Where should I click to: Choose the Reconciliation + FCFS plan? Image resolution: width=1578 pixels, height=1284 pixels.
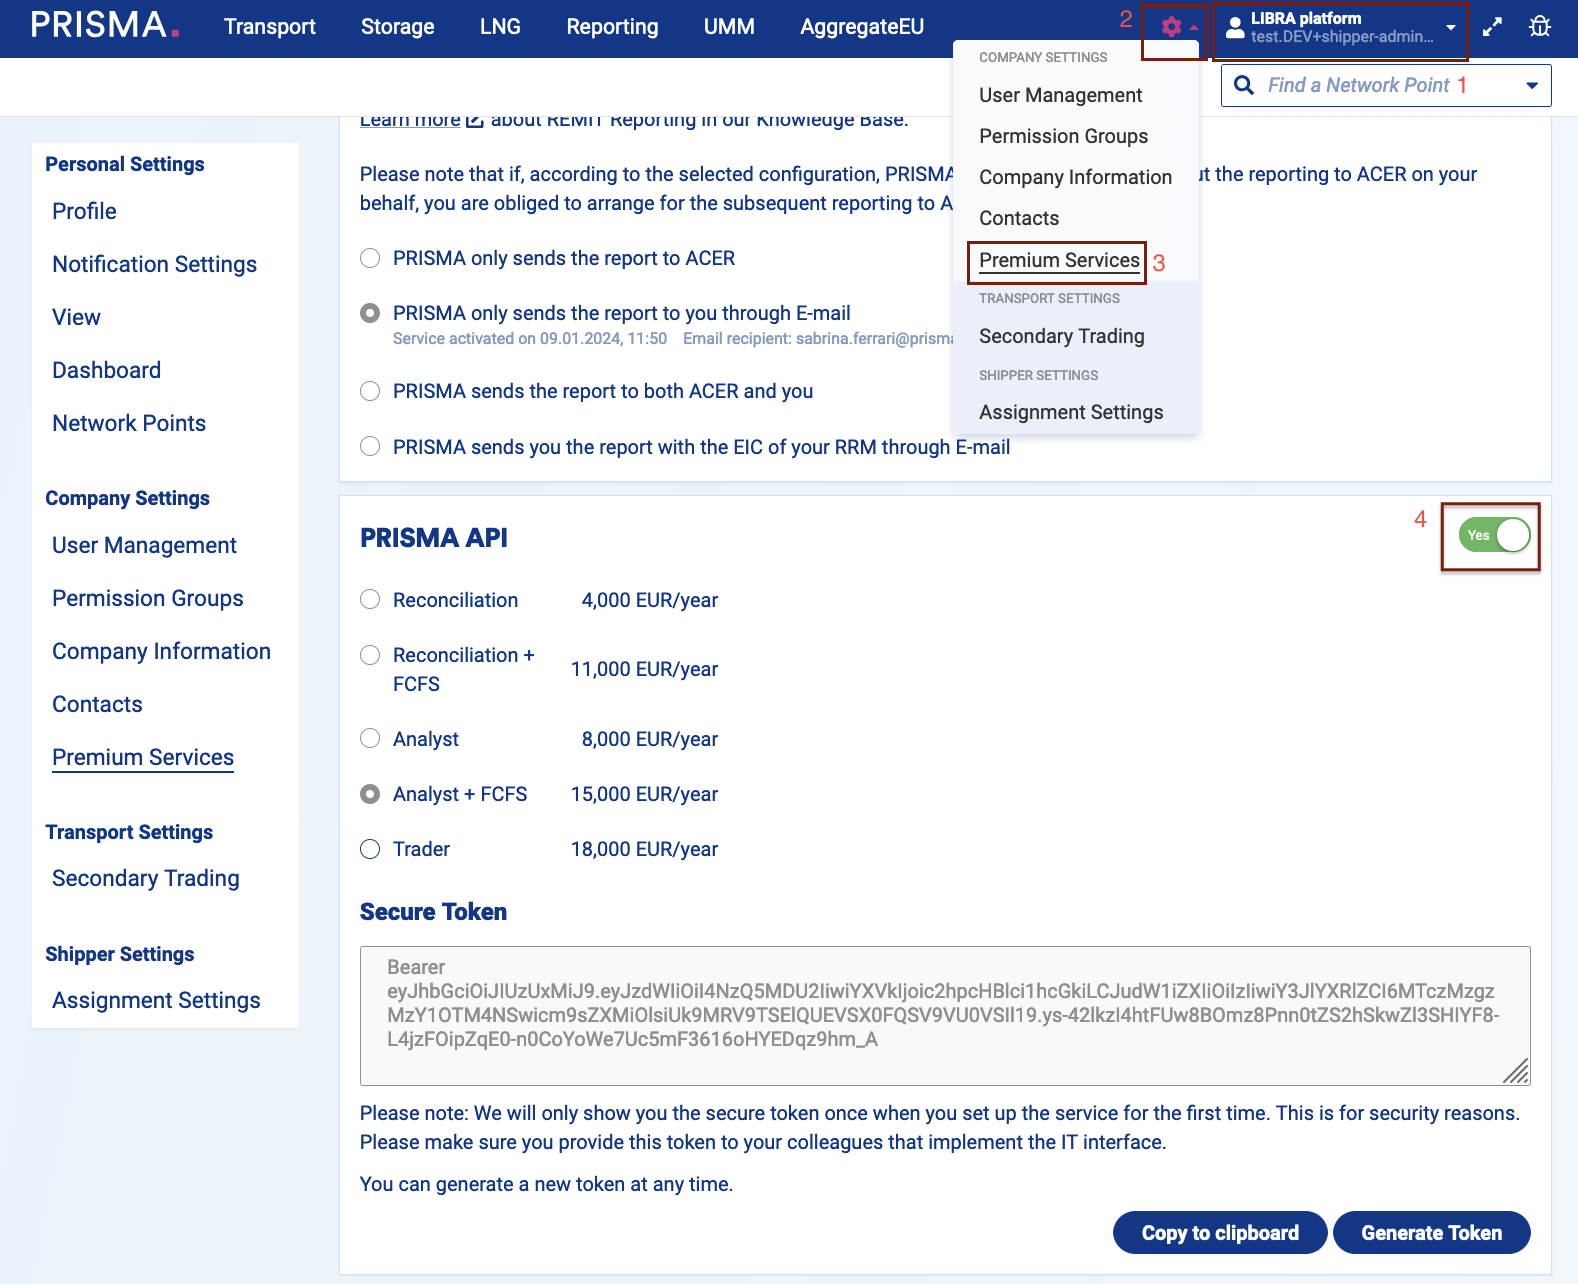click(x=370, y=655)
